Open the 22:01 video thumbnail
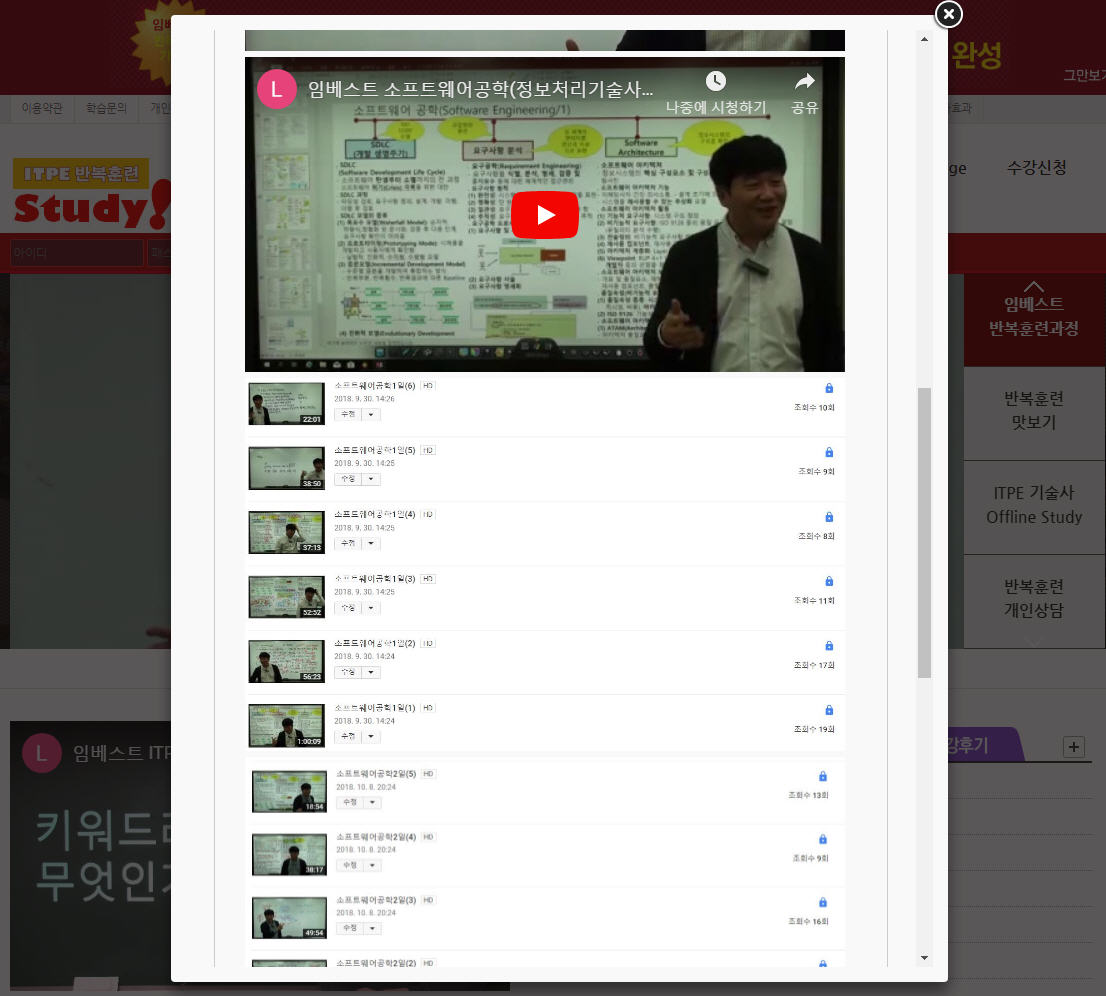Image resolution: width=1106 pixels, height=996 pixels. click(x=286, y=403)
